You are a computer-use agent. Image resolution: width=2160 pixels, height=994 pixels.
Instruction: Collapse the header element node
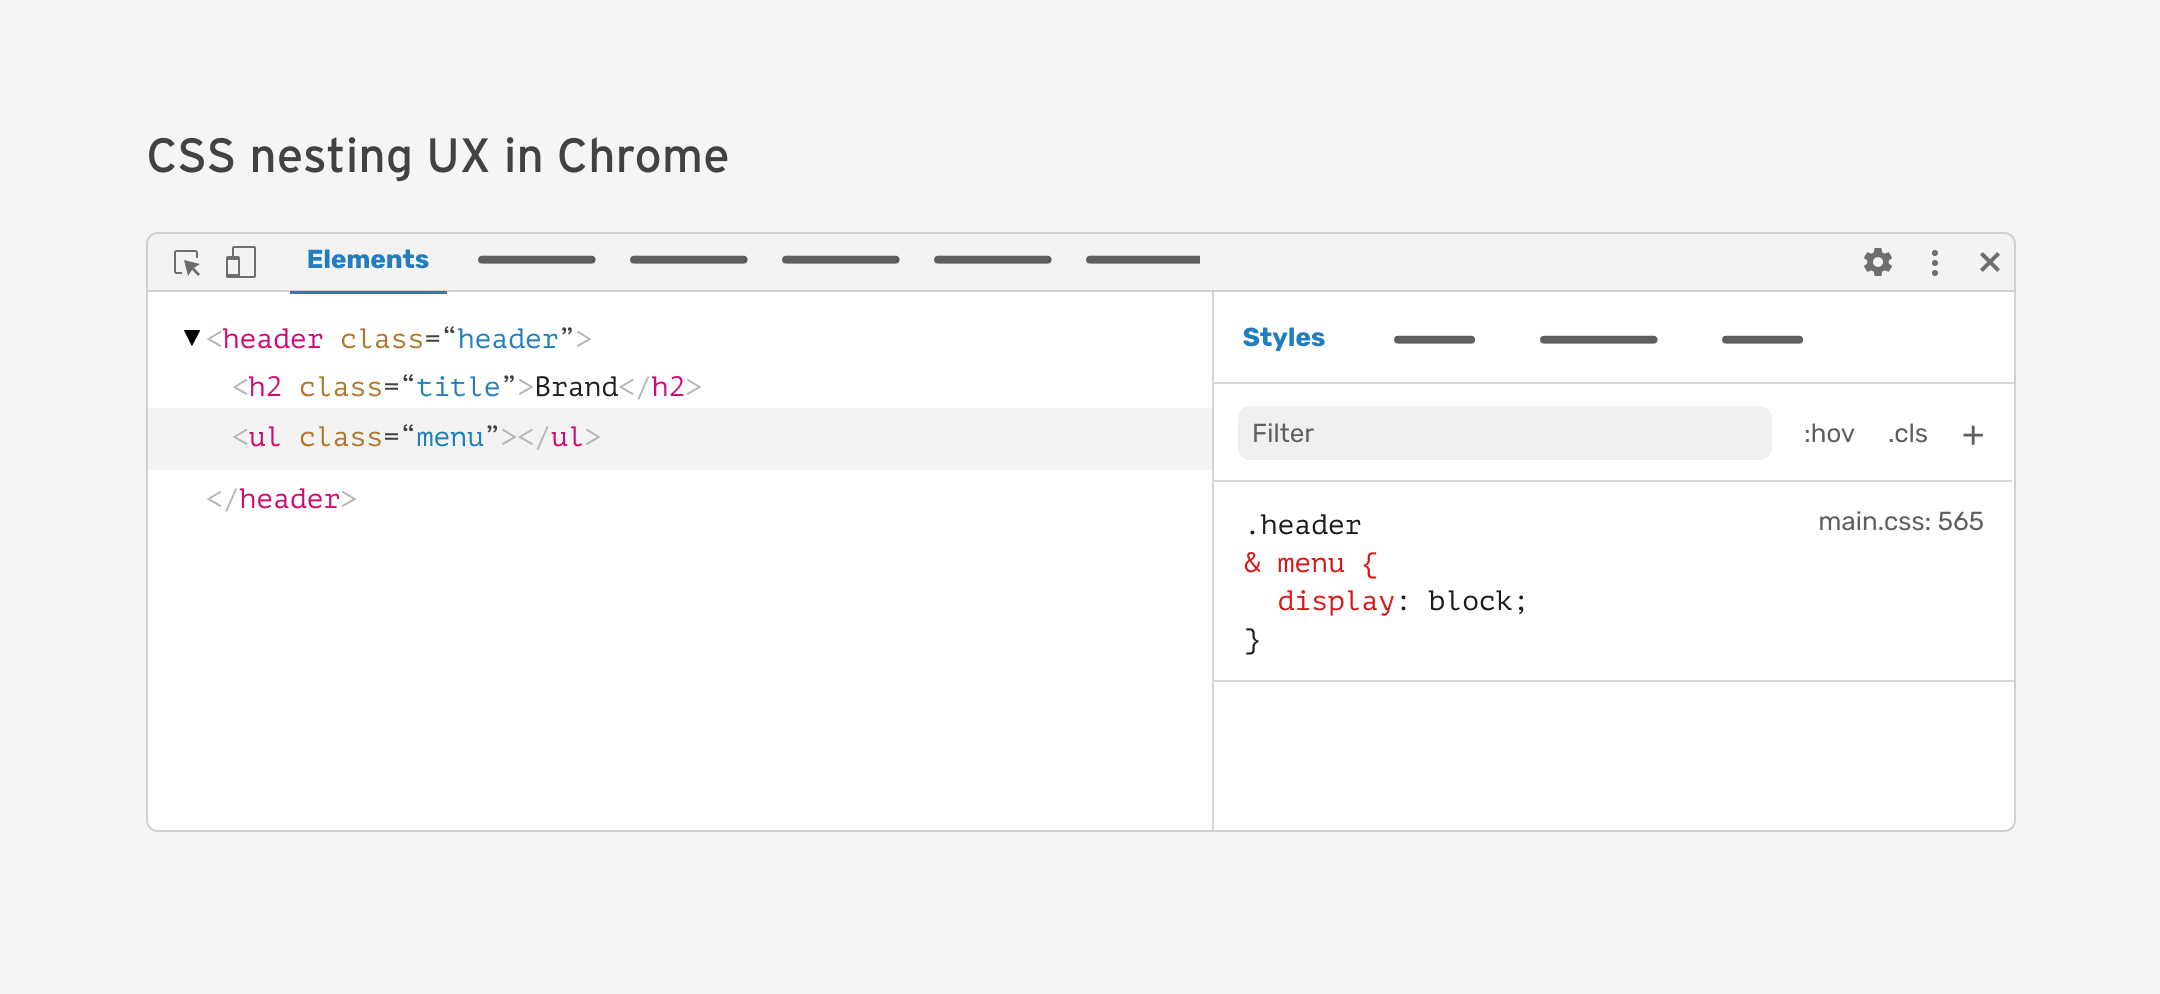pyautogui.click(x=192, y=338)
